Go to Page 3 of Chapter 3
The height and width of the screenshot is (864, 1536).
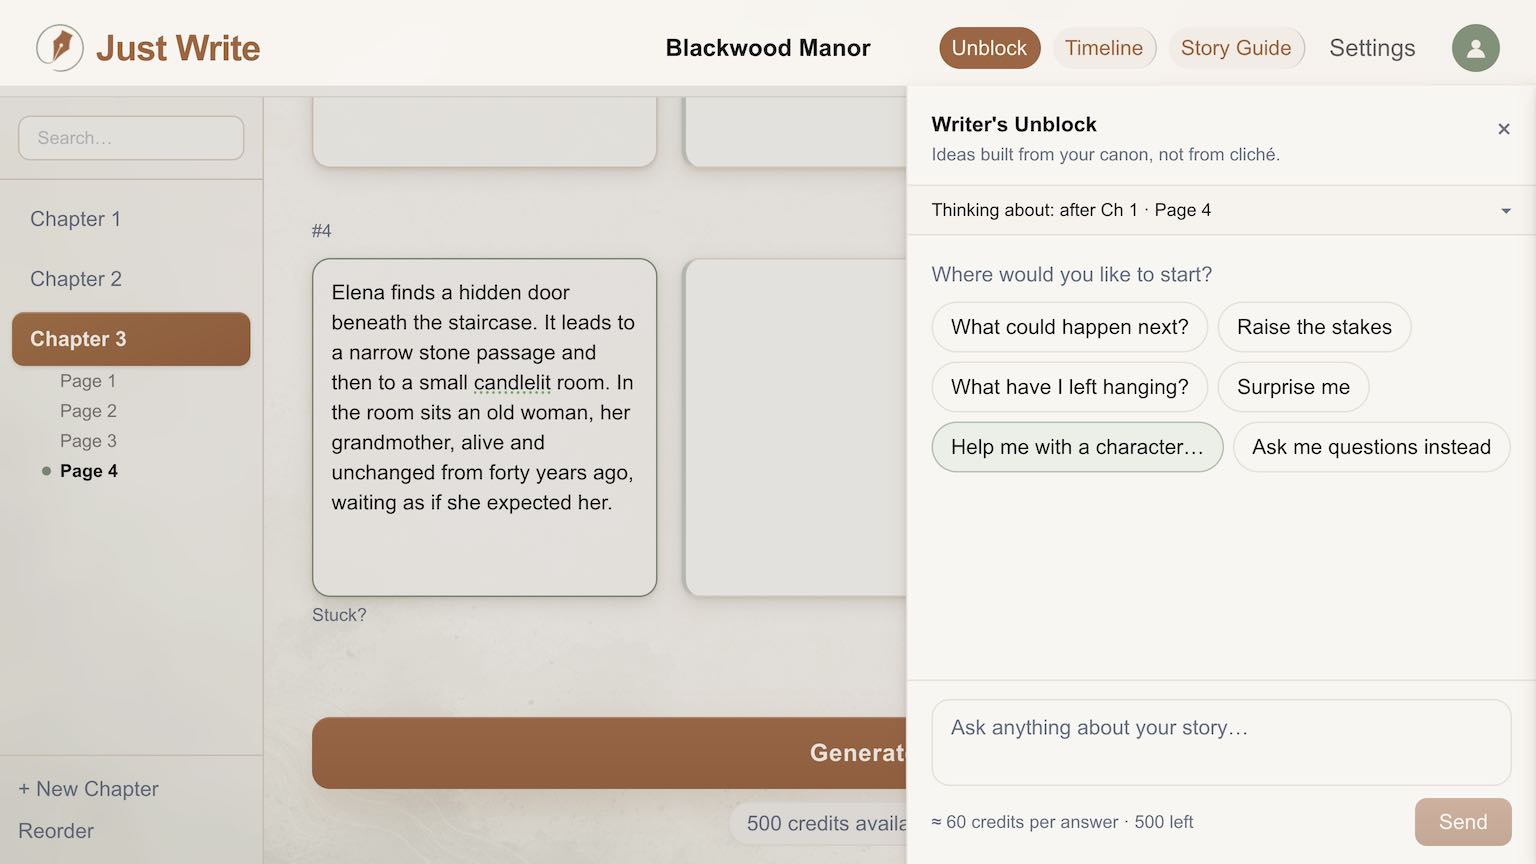coord(88,441)
